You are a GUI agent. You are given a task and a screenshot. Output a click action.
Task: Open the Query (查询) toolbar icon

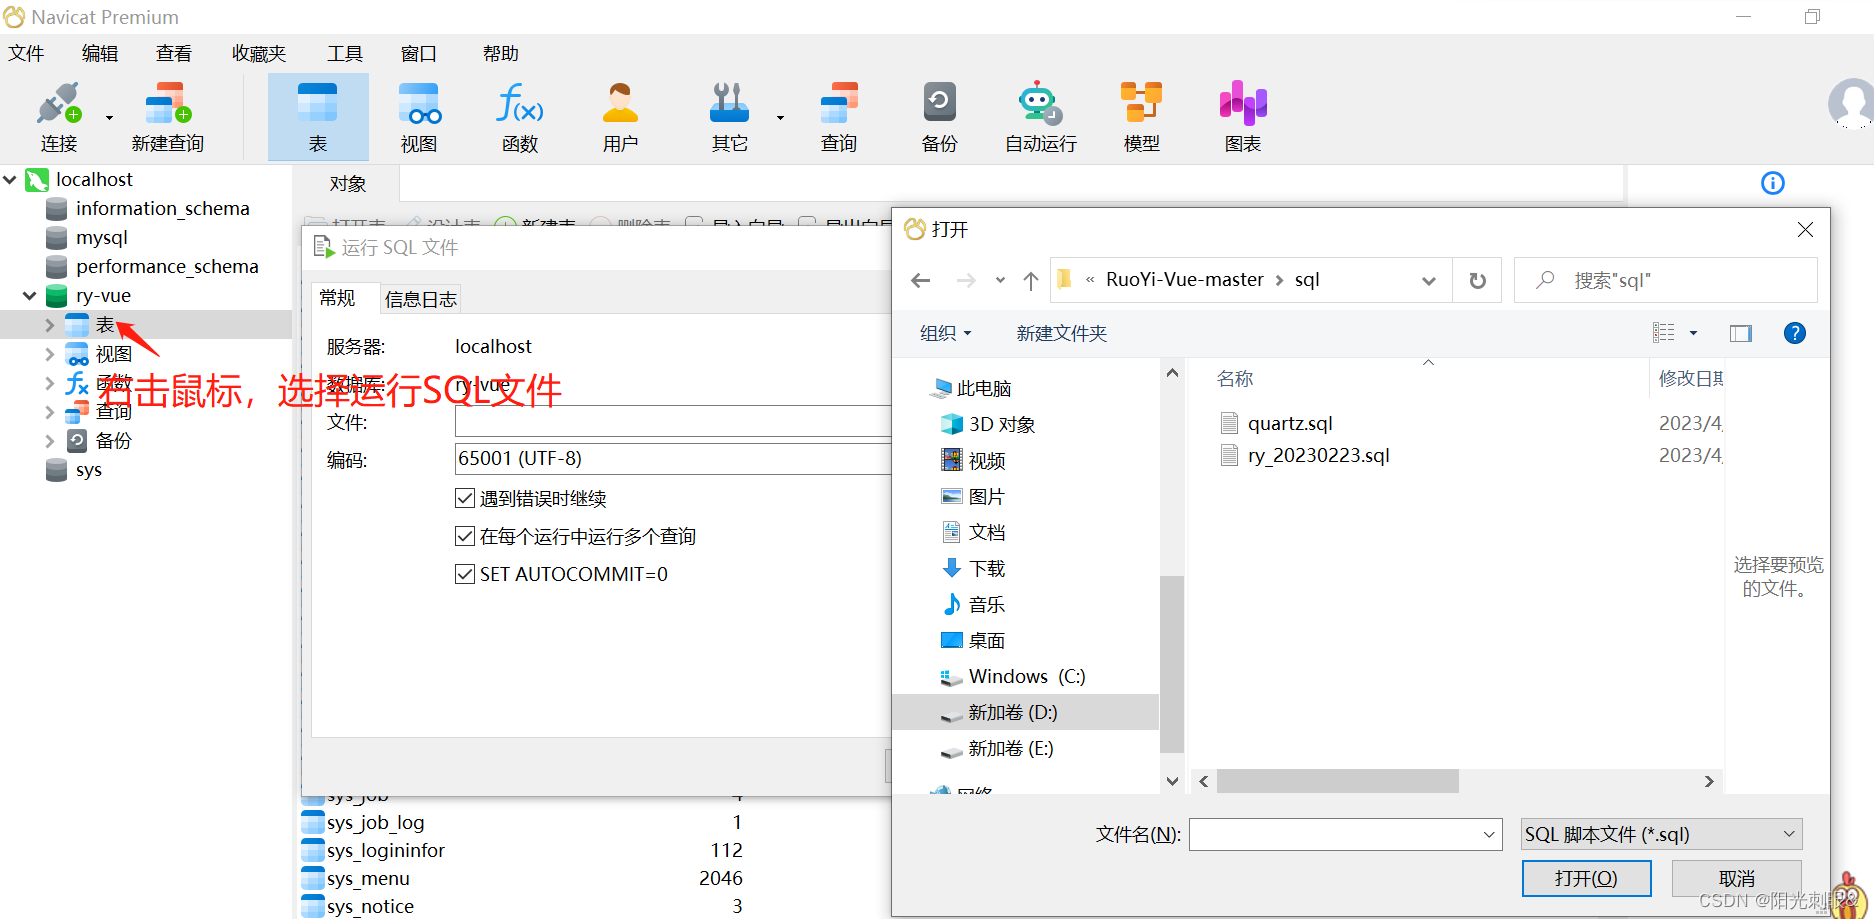(x=839, y=117)
